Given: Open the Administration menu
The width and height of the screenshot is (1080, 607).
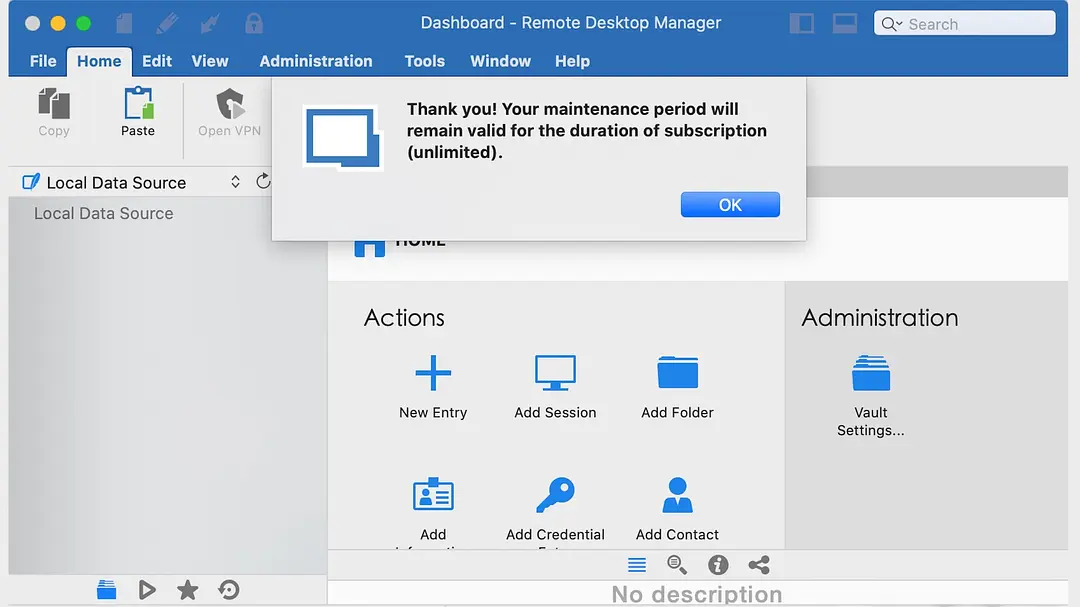Looking at the screenshot, I should pos(316,61).
